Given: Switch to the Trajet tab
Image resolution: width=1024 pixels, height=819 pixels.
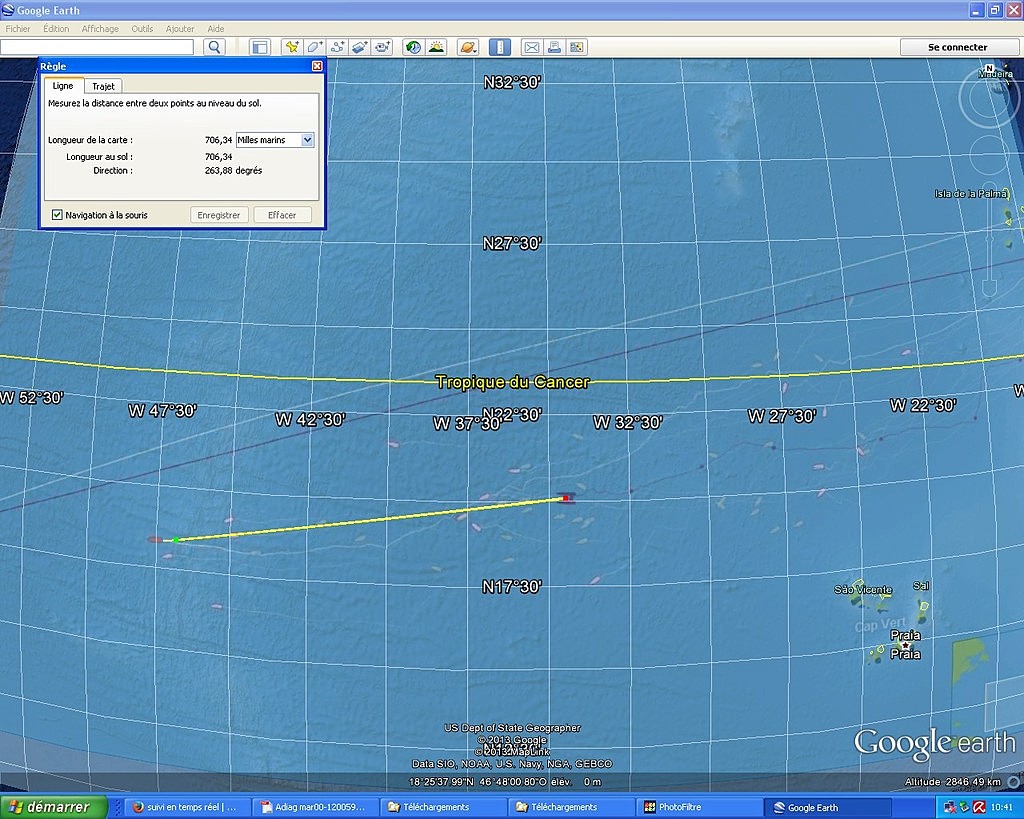Looking at the screenshot, I should [x=103, y=86].
